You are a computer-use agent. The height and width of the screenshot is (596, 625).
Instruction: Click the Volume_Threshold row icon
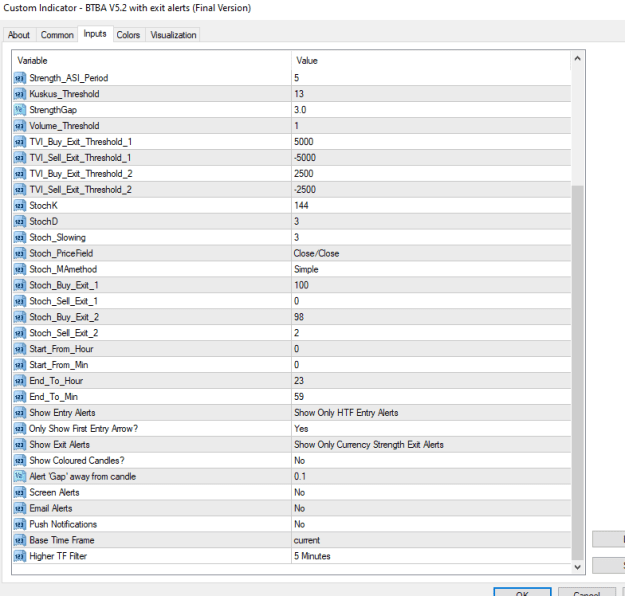coord(20,126)
